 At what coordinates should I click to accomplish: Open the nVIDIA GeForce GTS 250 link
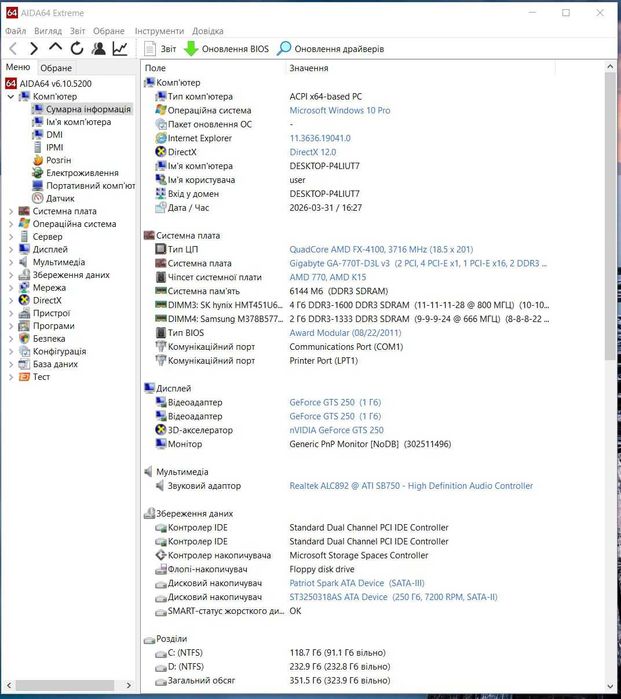(337, 430)
